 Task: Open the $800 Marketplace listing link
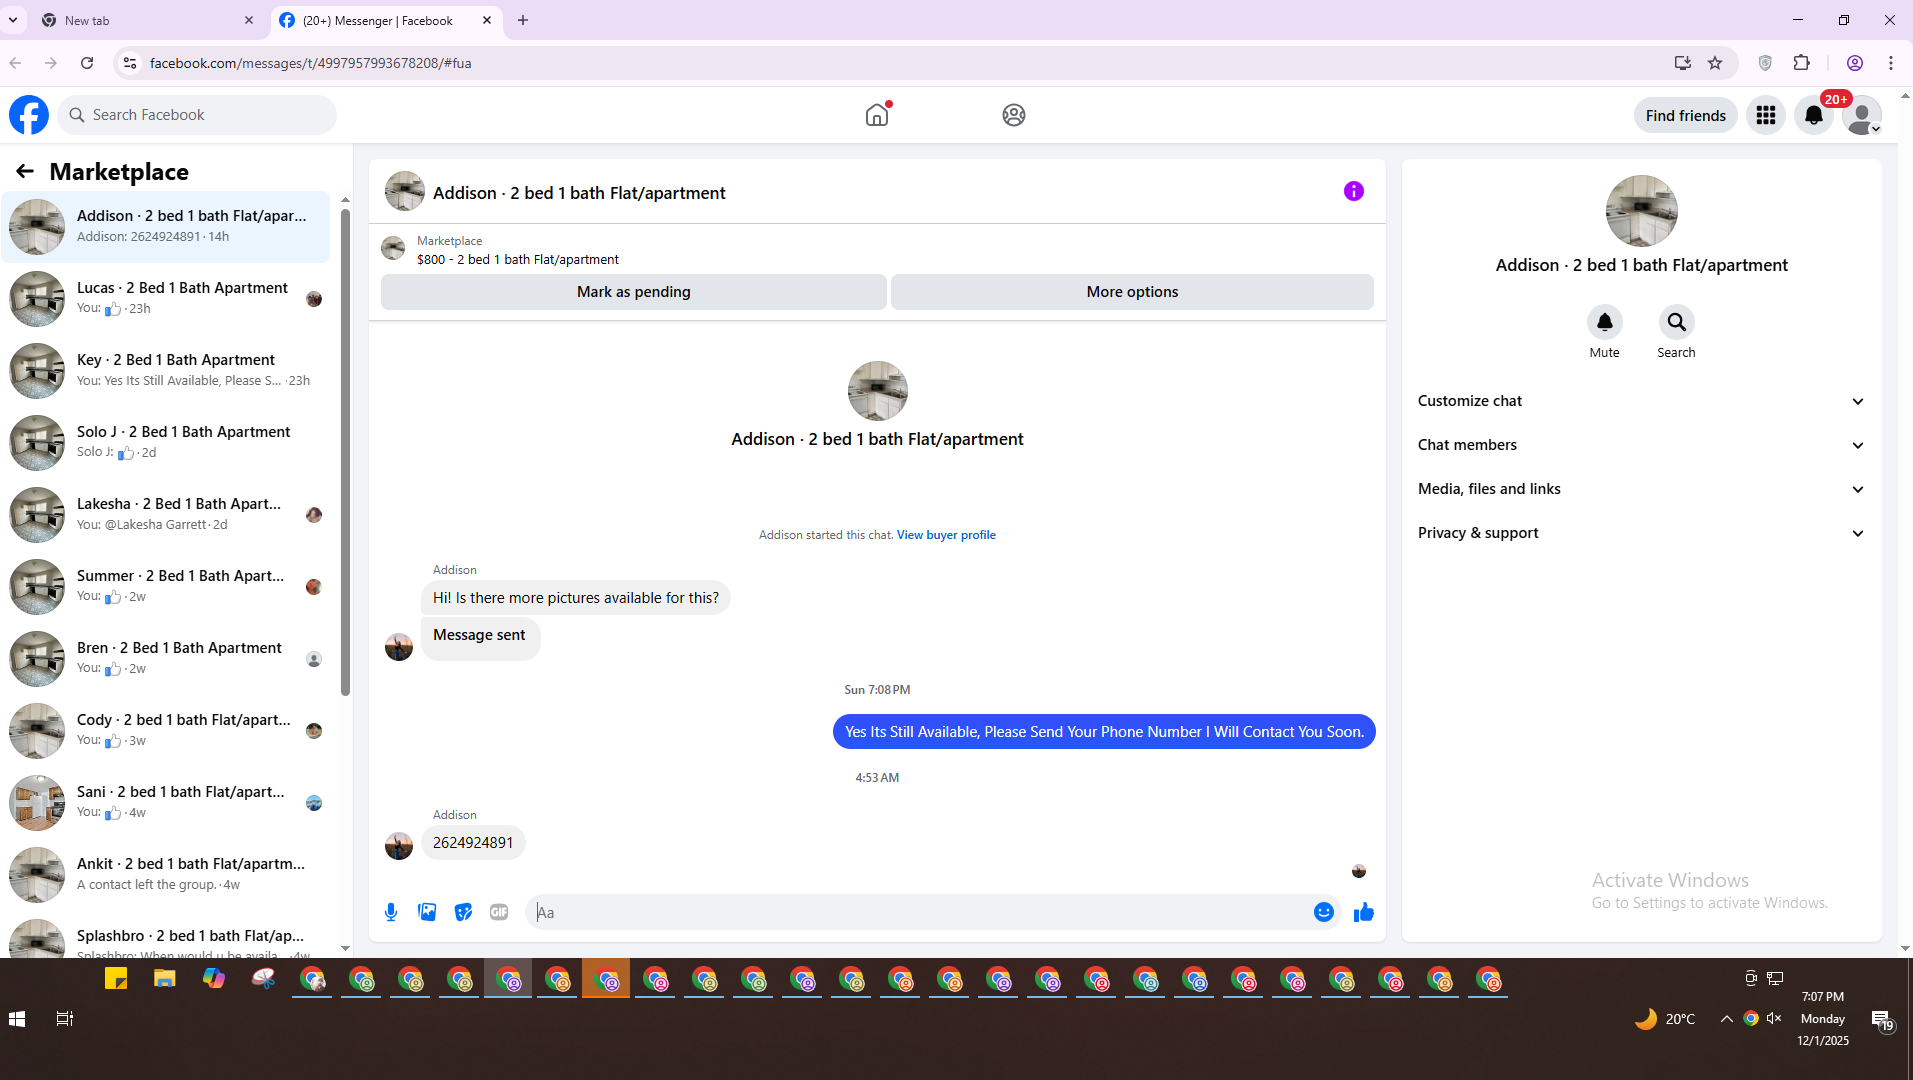click(x=518, y=259)
